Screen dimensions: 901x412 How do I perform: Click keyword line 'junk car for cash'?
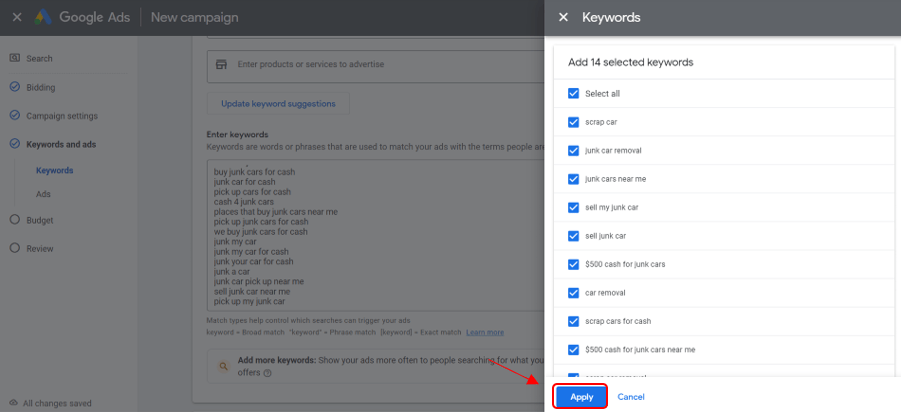(x=244, y=182)
